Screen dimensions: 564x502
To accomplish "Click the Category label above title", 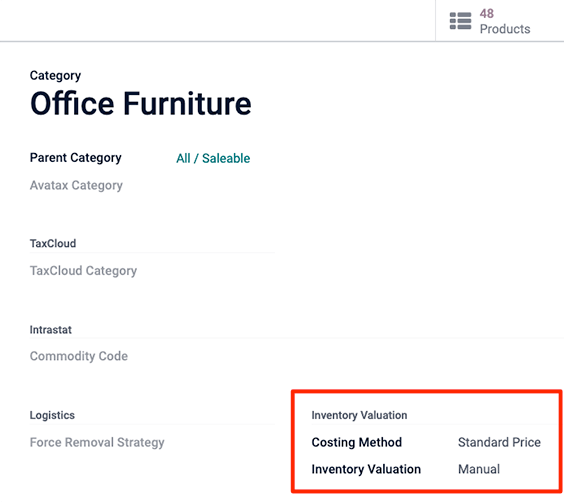I will click(55, 76).
